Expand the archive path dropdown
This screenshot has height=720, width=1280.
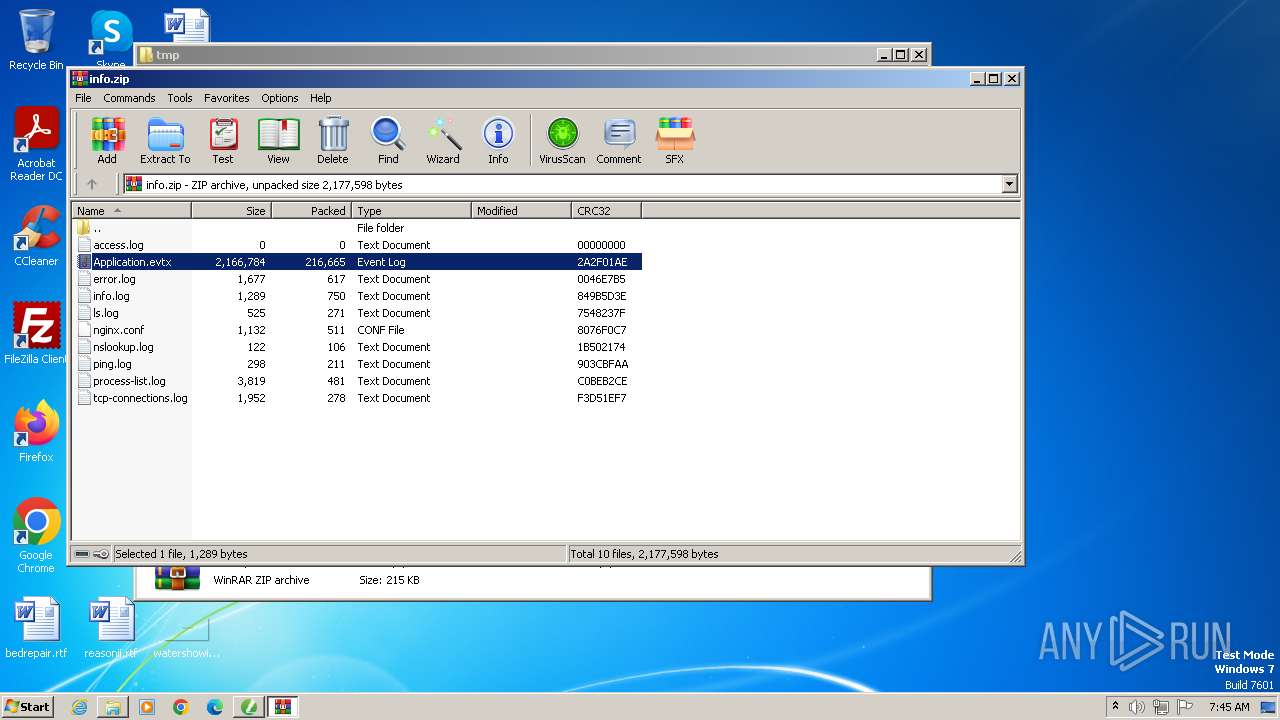(x=1009, y=184)
